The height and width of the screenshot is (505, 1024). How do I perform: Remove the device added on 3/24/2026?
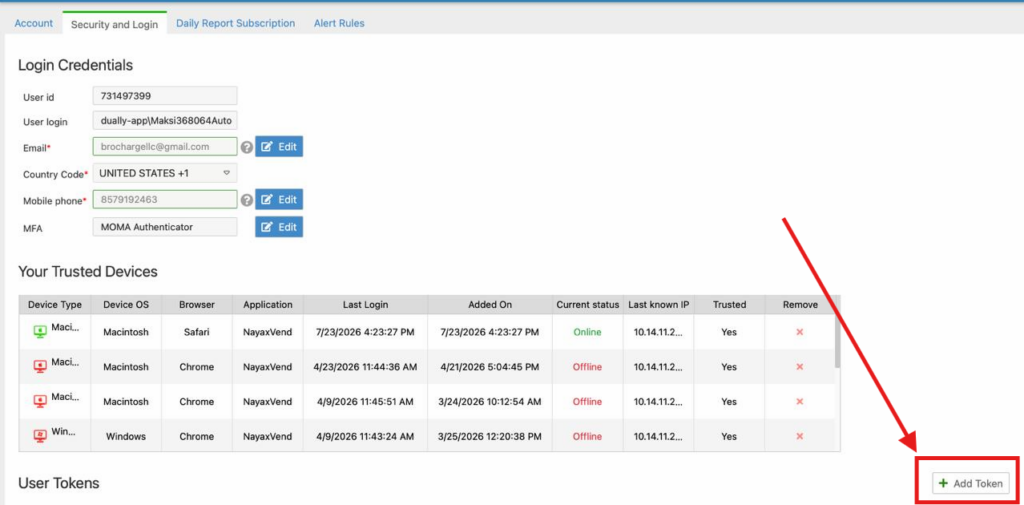coord(799,402)
